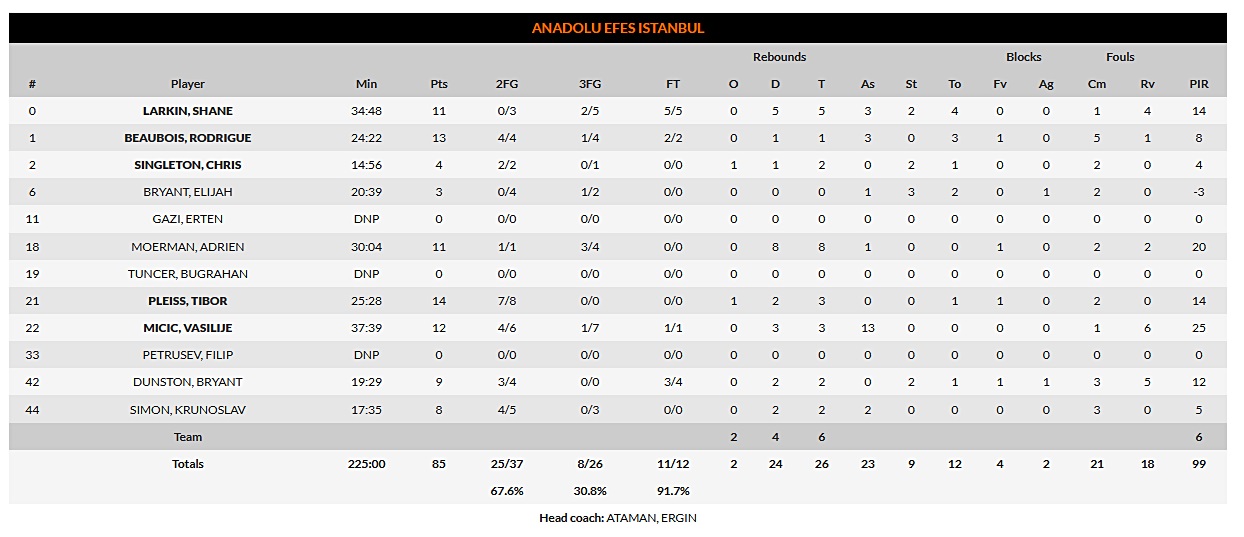The width and height of the screenshot is (1244, 537).
Task: Open MICIC, VASILIJE player profile
Action: (188, 328)
